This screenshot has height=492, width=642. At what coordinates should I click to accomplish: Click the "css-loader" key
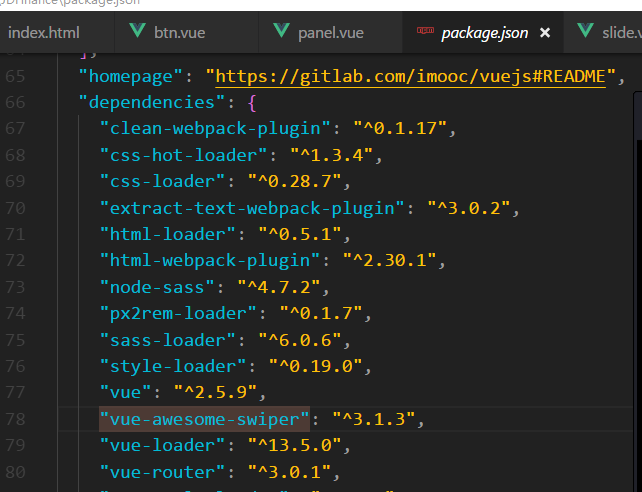(162, 181)
